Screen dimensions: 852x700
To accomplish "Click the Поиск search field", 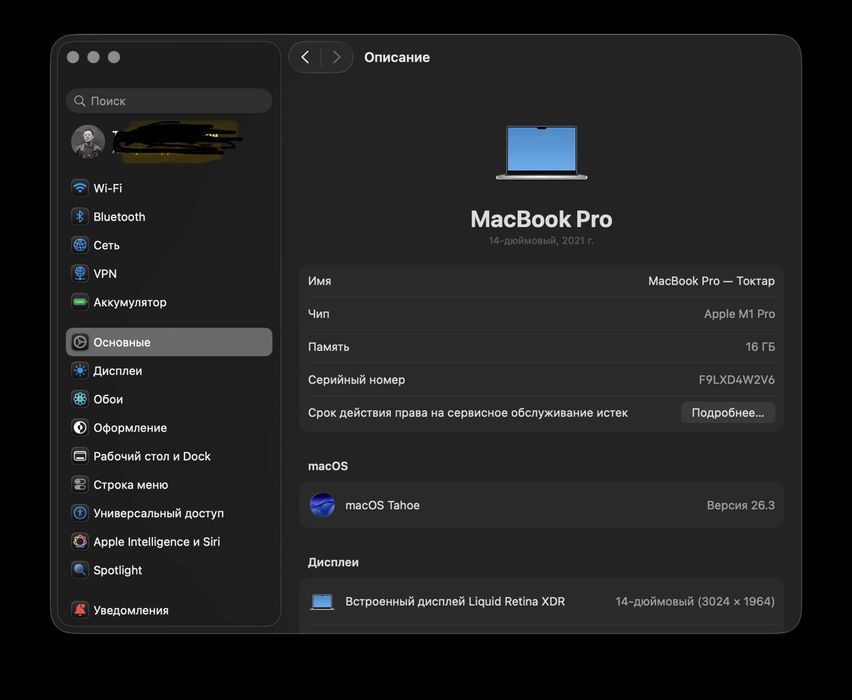I will click(169, 101).
